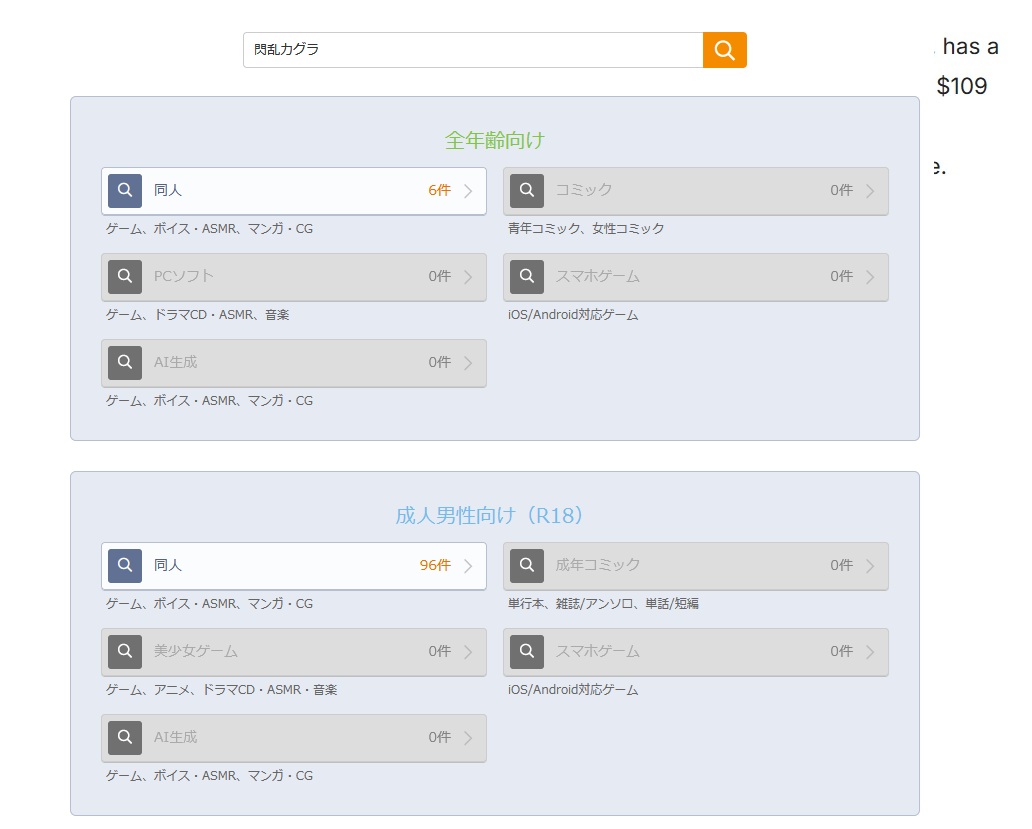This screenshot has width=1032, height=829.
Task: Click the orange search button
Action: (x=724, y=50)
